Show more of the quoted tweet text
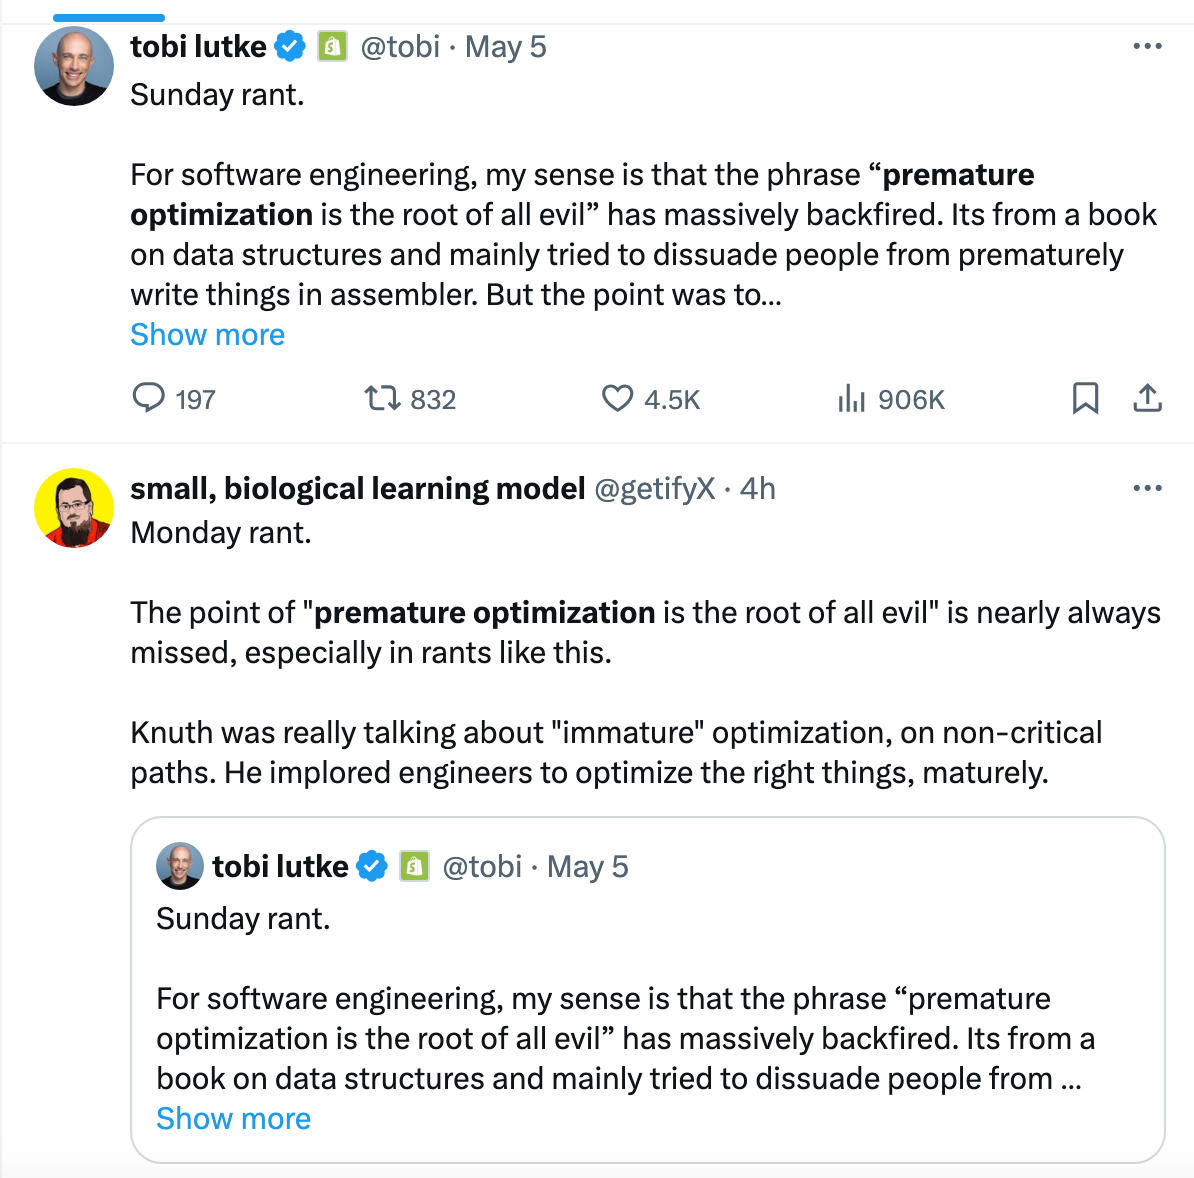The height and width of the screenshot is (1178, 1194). click(233, 1118)
